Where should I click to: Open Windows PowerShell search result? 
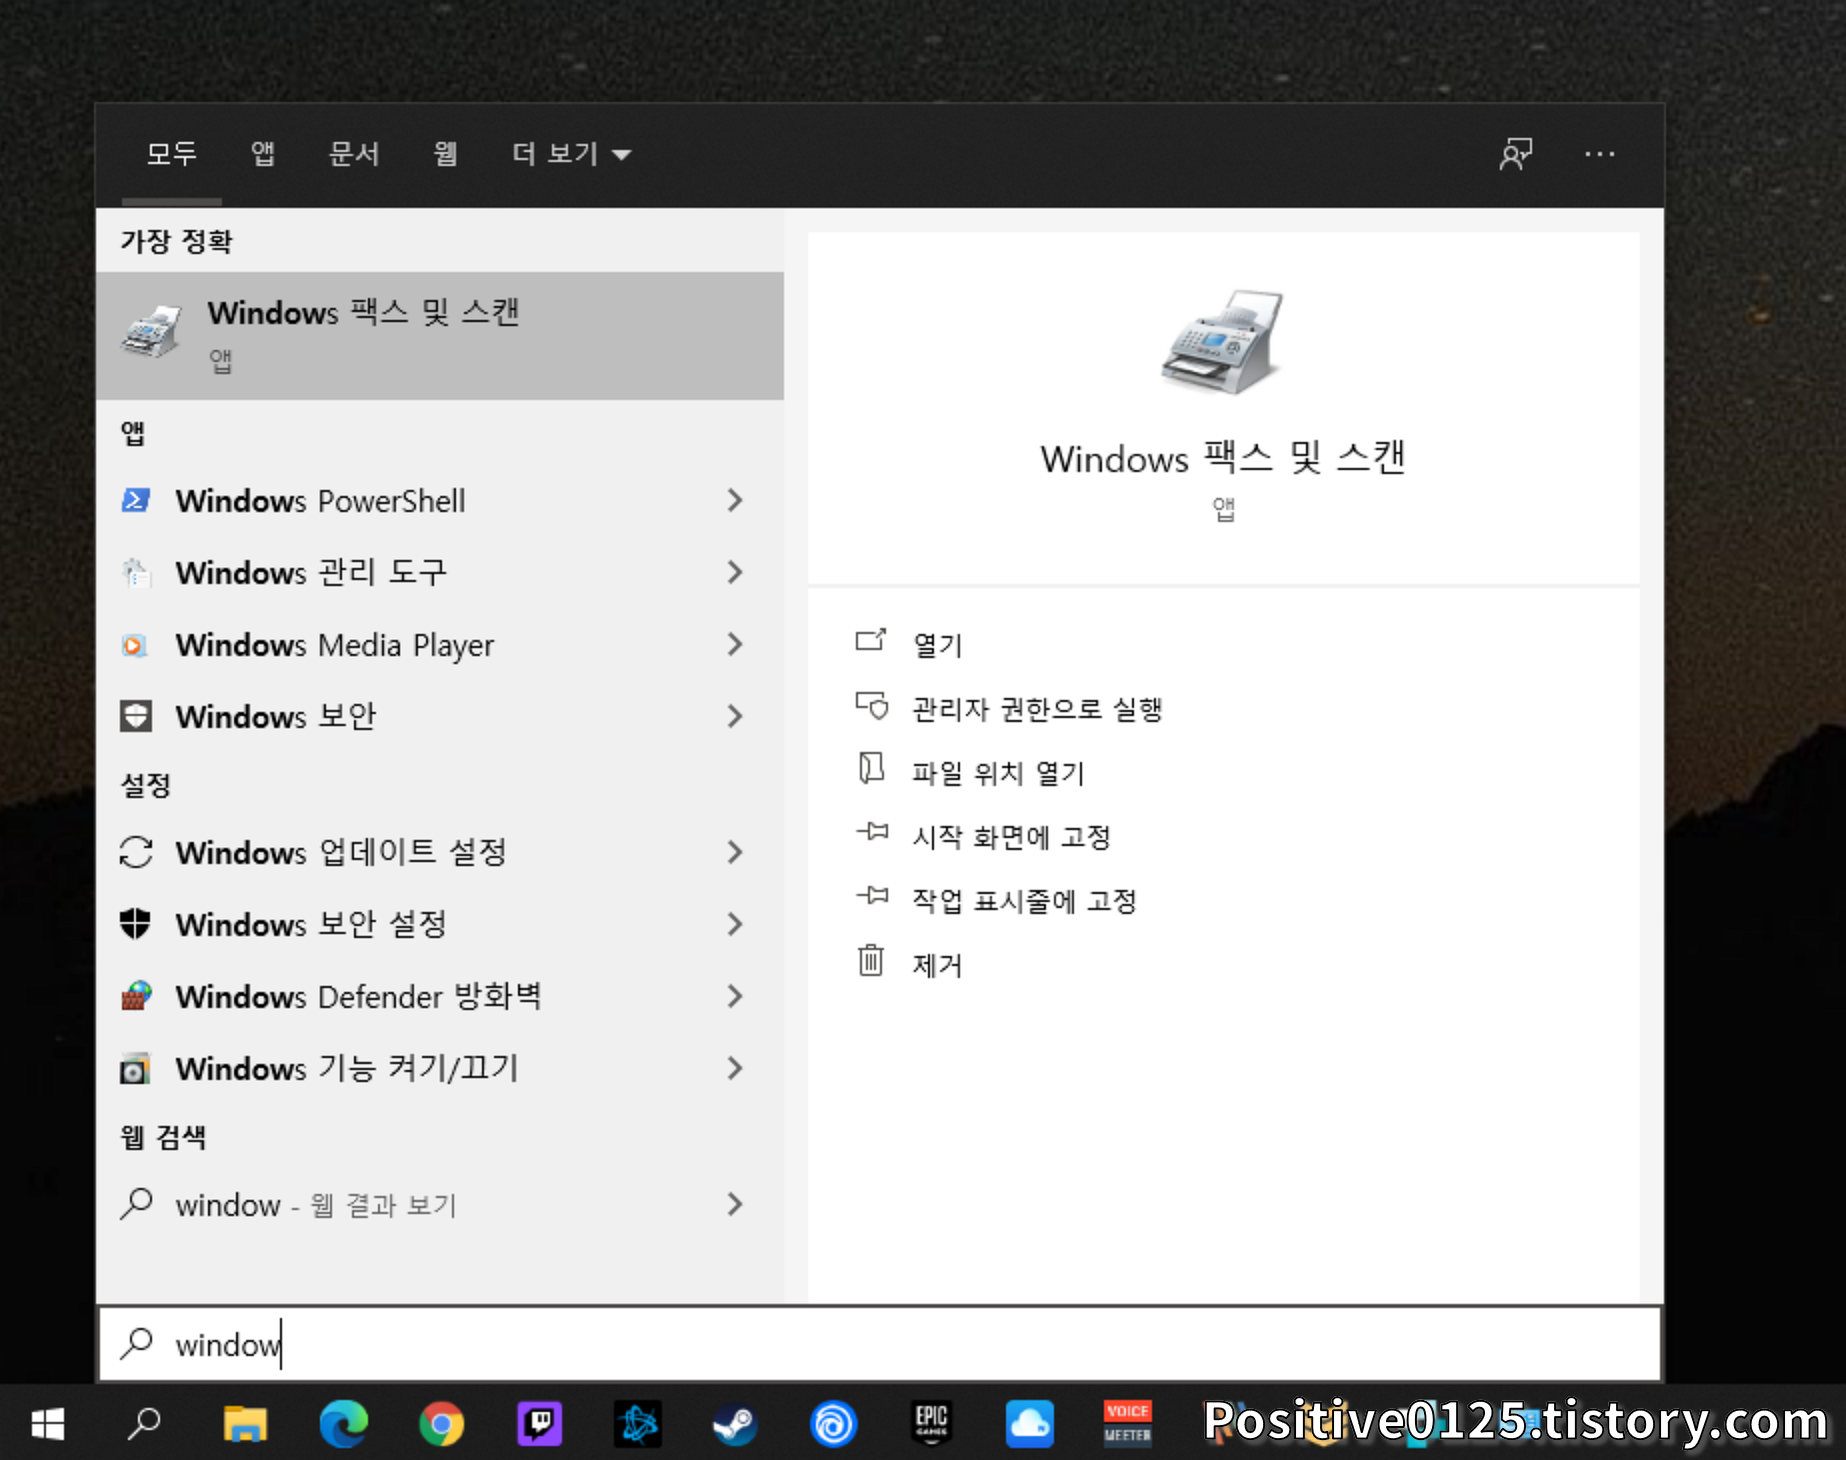point(440,500)
